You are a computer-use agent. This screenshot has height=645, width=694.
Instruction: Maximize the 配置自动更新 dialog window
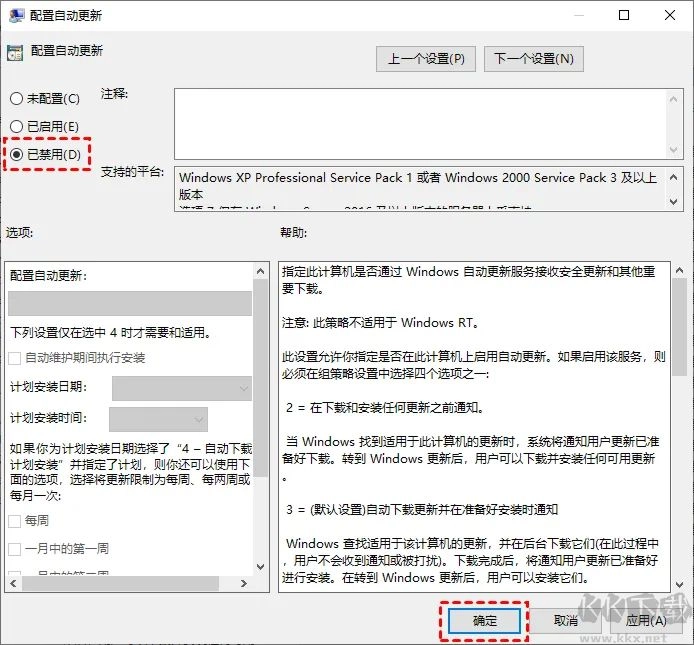point(624,16)
